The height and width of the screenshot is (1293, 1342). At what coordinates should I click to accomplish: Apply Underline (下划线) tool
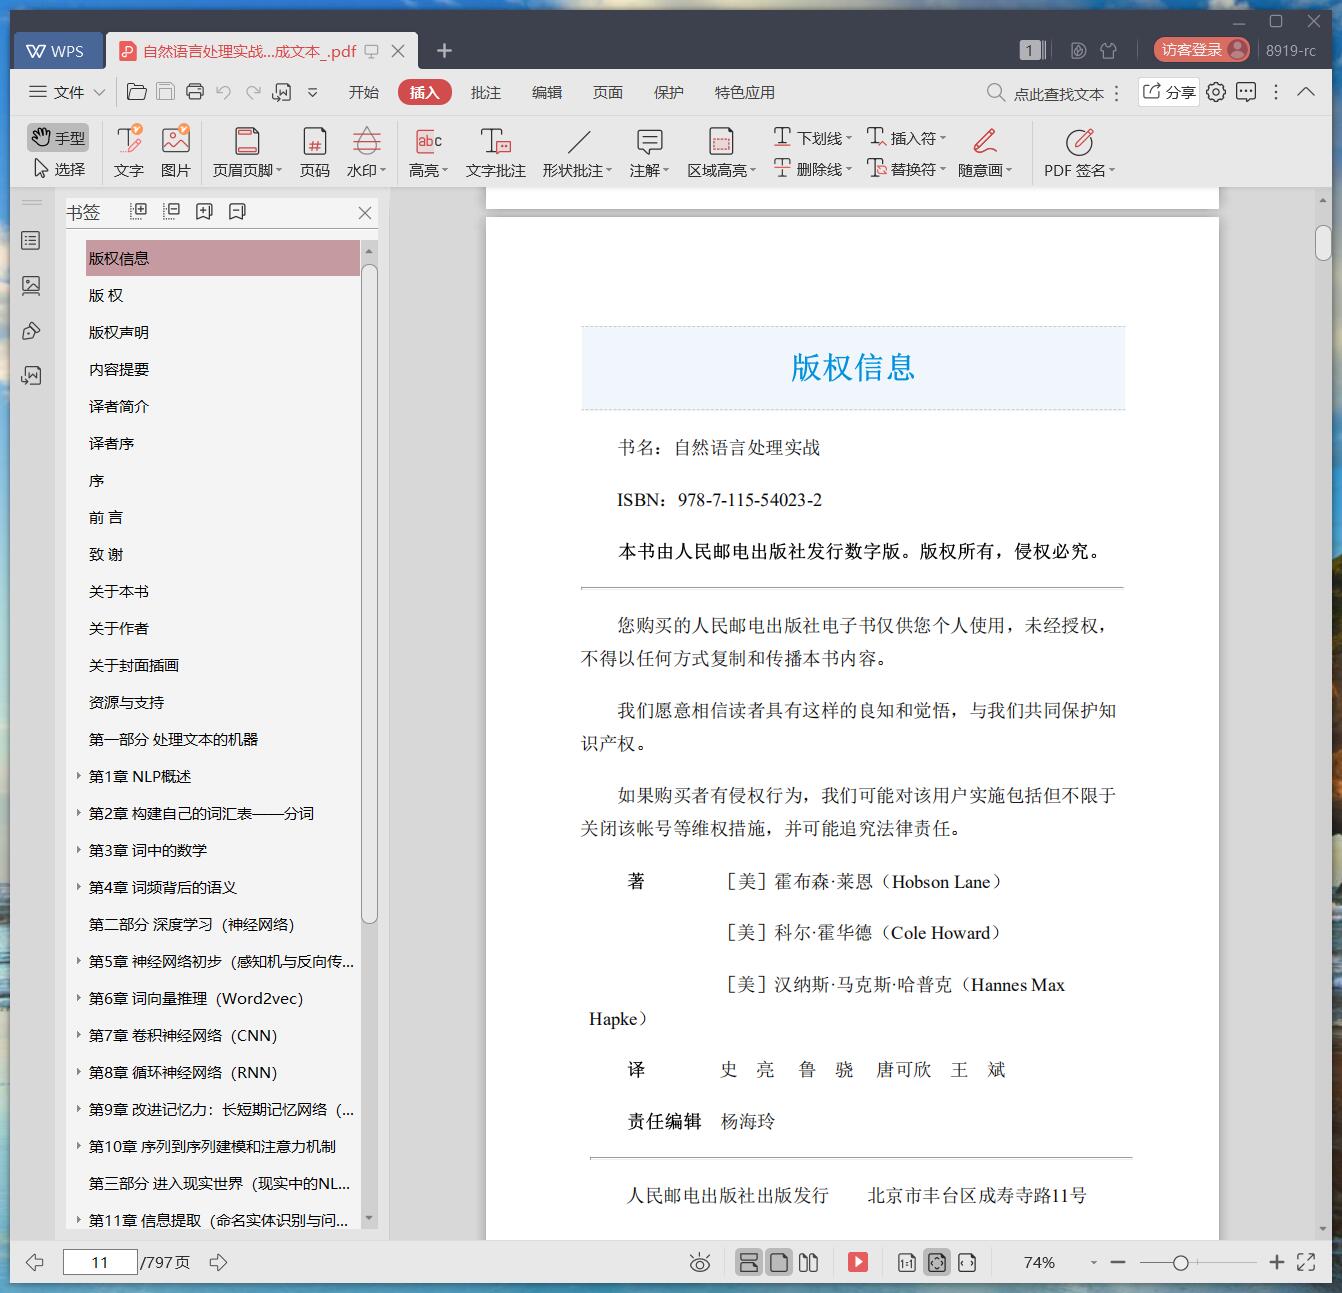(812, 137)
